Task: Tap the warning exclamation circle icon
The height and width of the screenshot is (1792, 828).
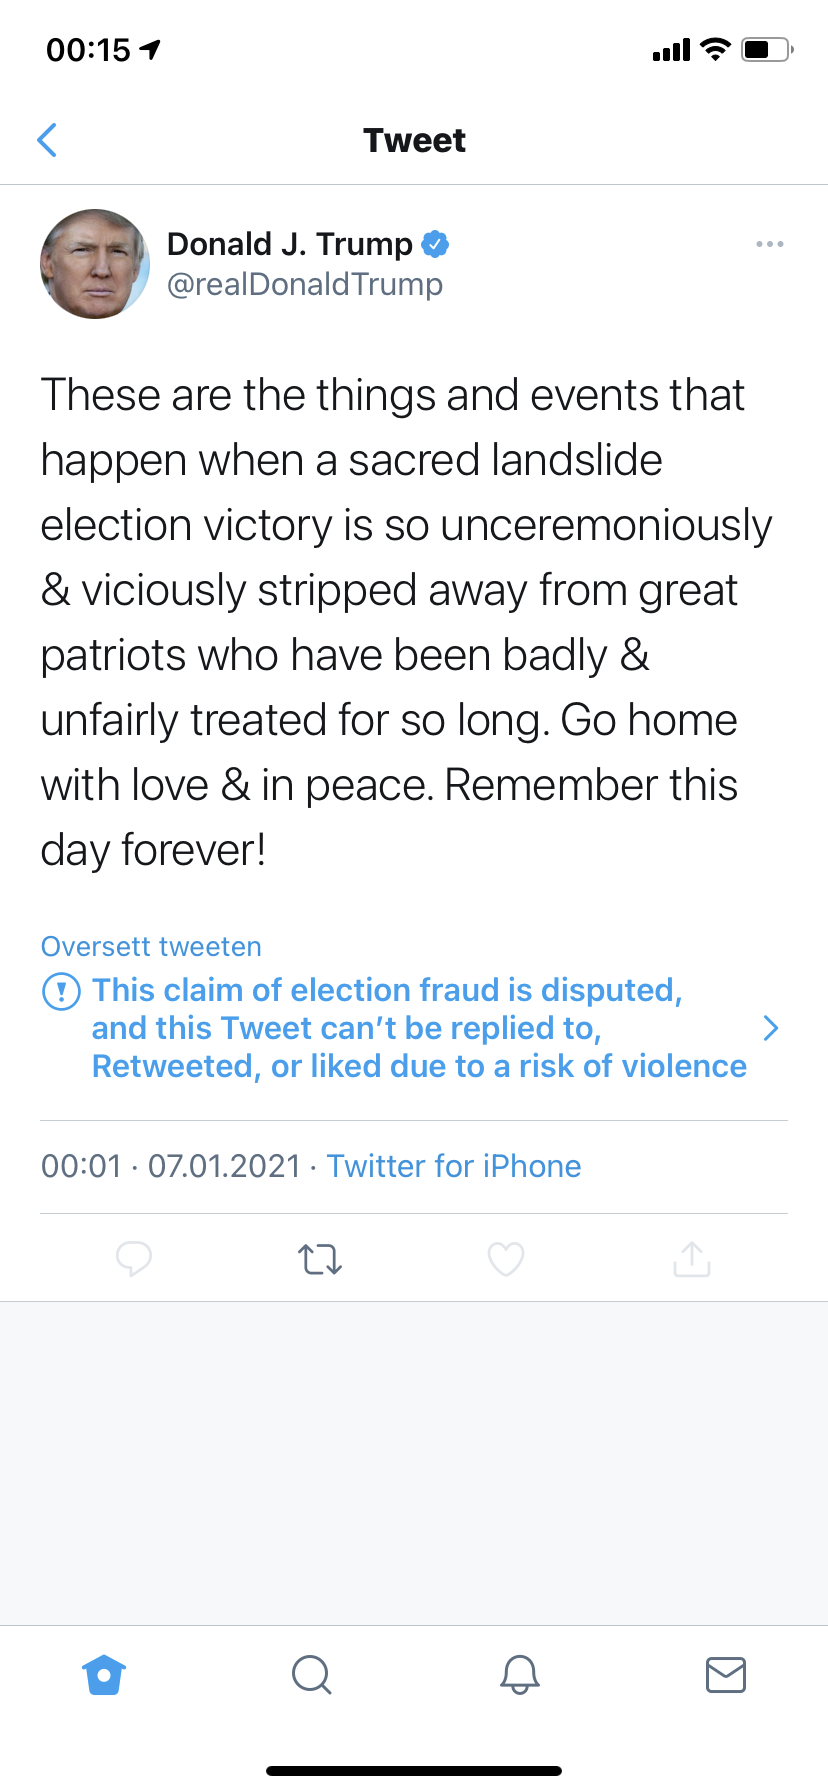Action: [x=61, y=991]
